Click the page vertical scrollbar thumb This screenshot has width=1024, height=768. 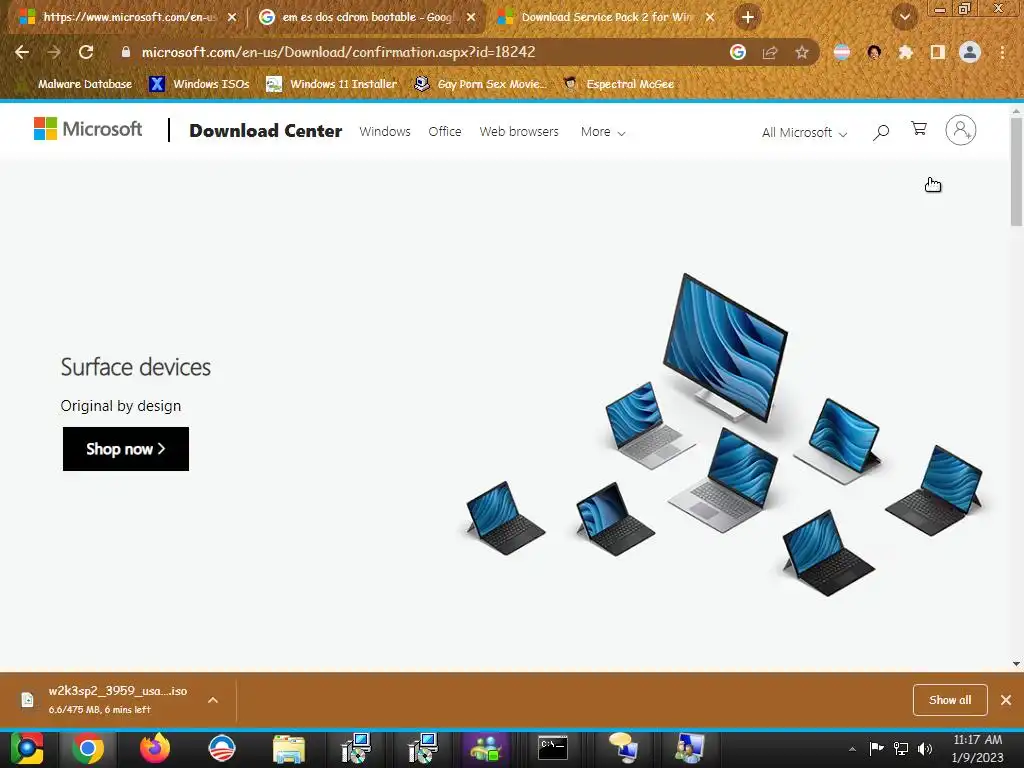click(1016, 172)
